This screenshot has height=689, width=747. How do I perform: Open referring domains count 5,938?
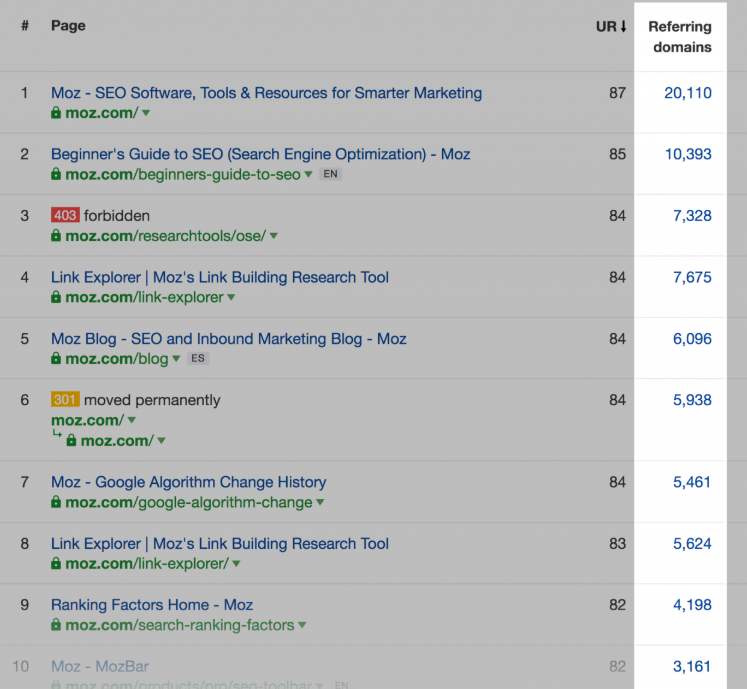point(692,400)
